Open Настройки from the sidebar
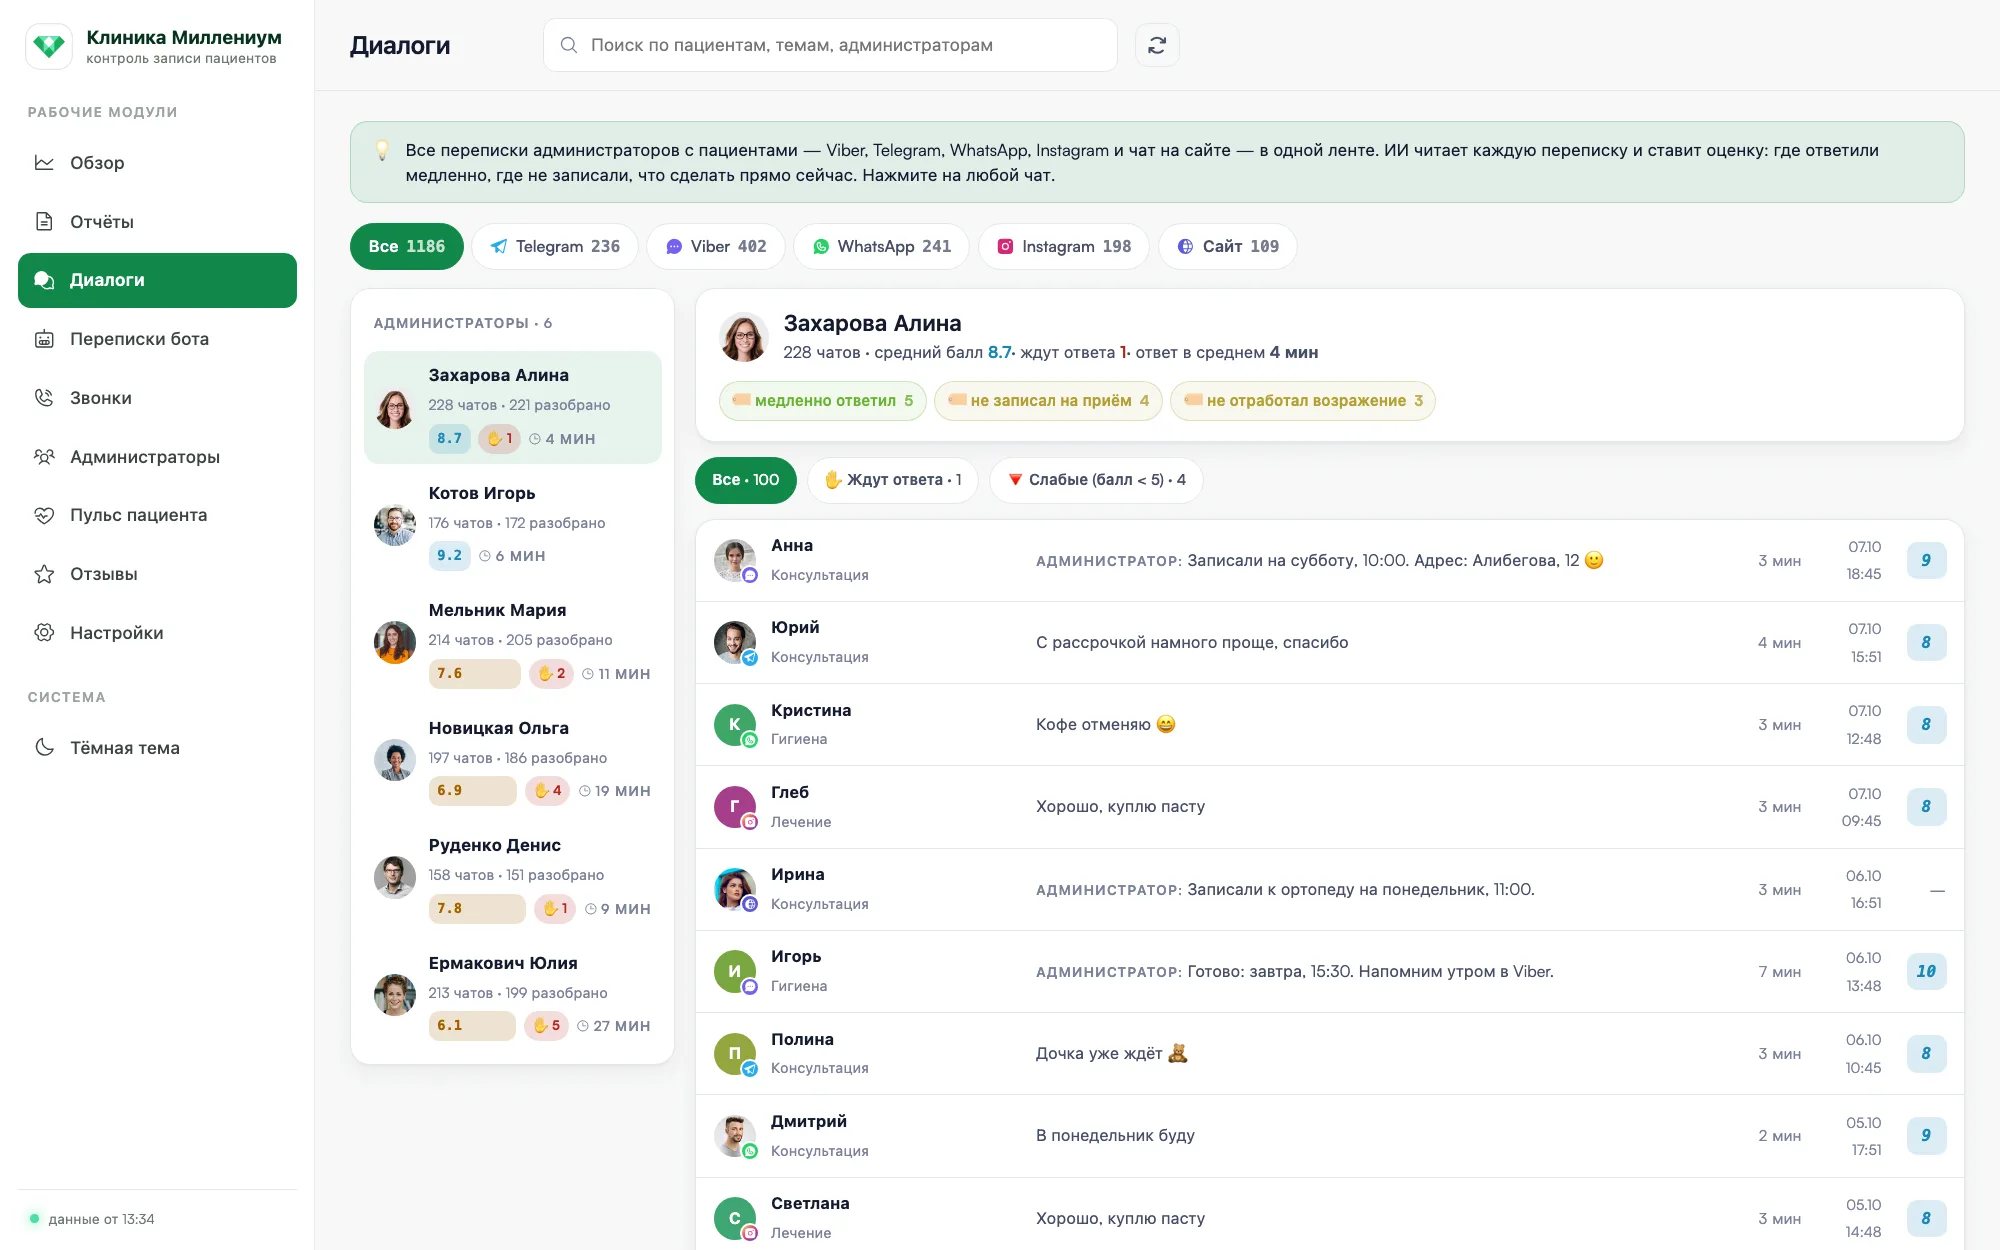 pyautogui.click(x=157, y=633)
